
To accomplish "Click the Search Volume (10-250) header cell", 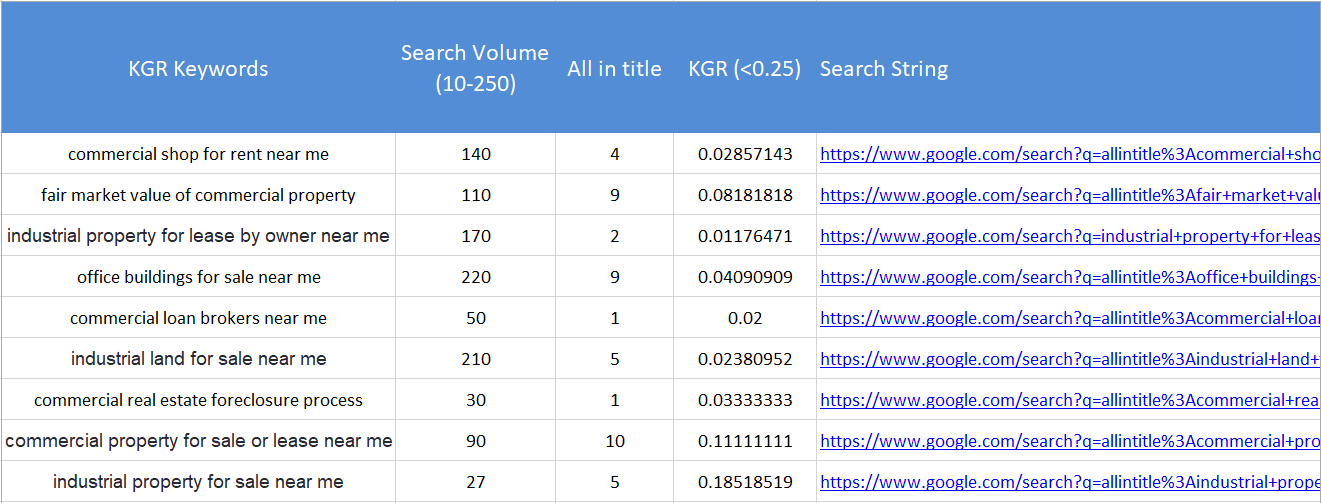I will tap(475, 68).
